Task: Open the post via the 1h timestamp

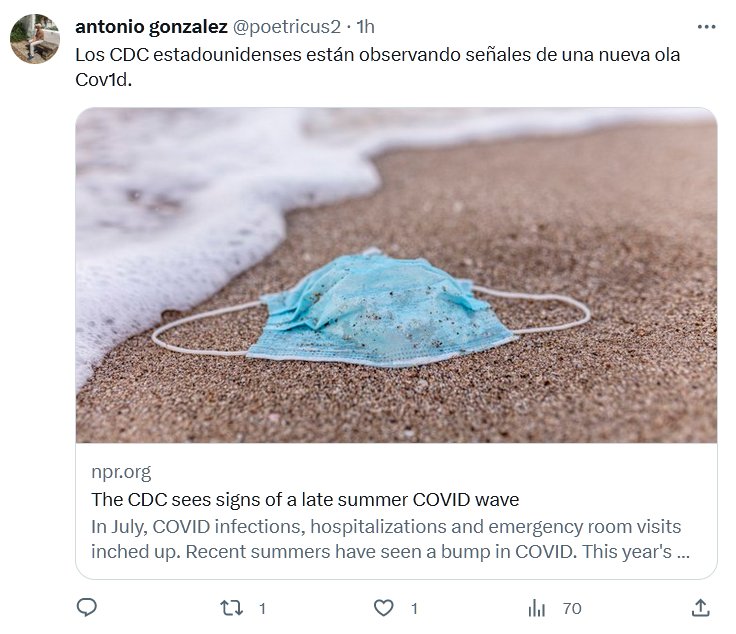Action: 365,27
